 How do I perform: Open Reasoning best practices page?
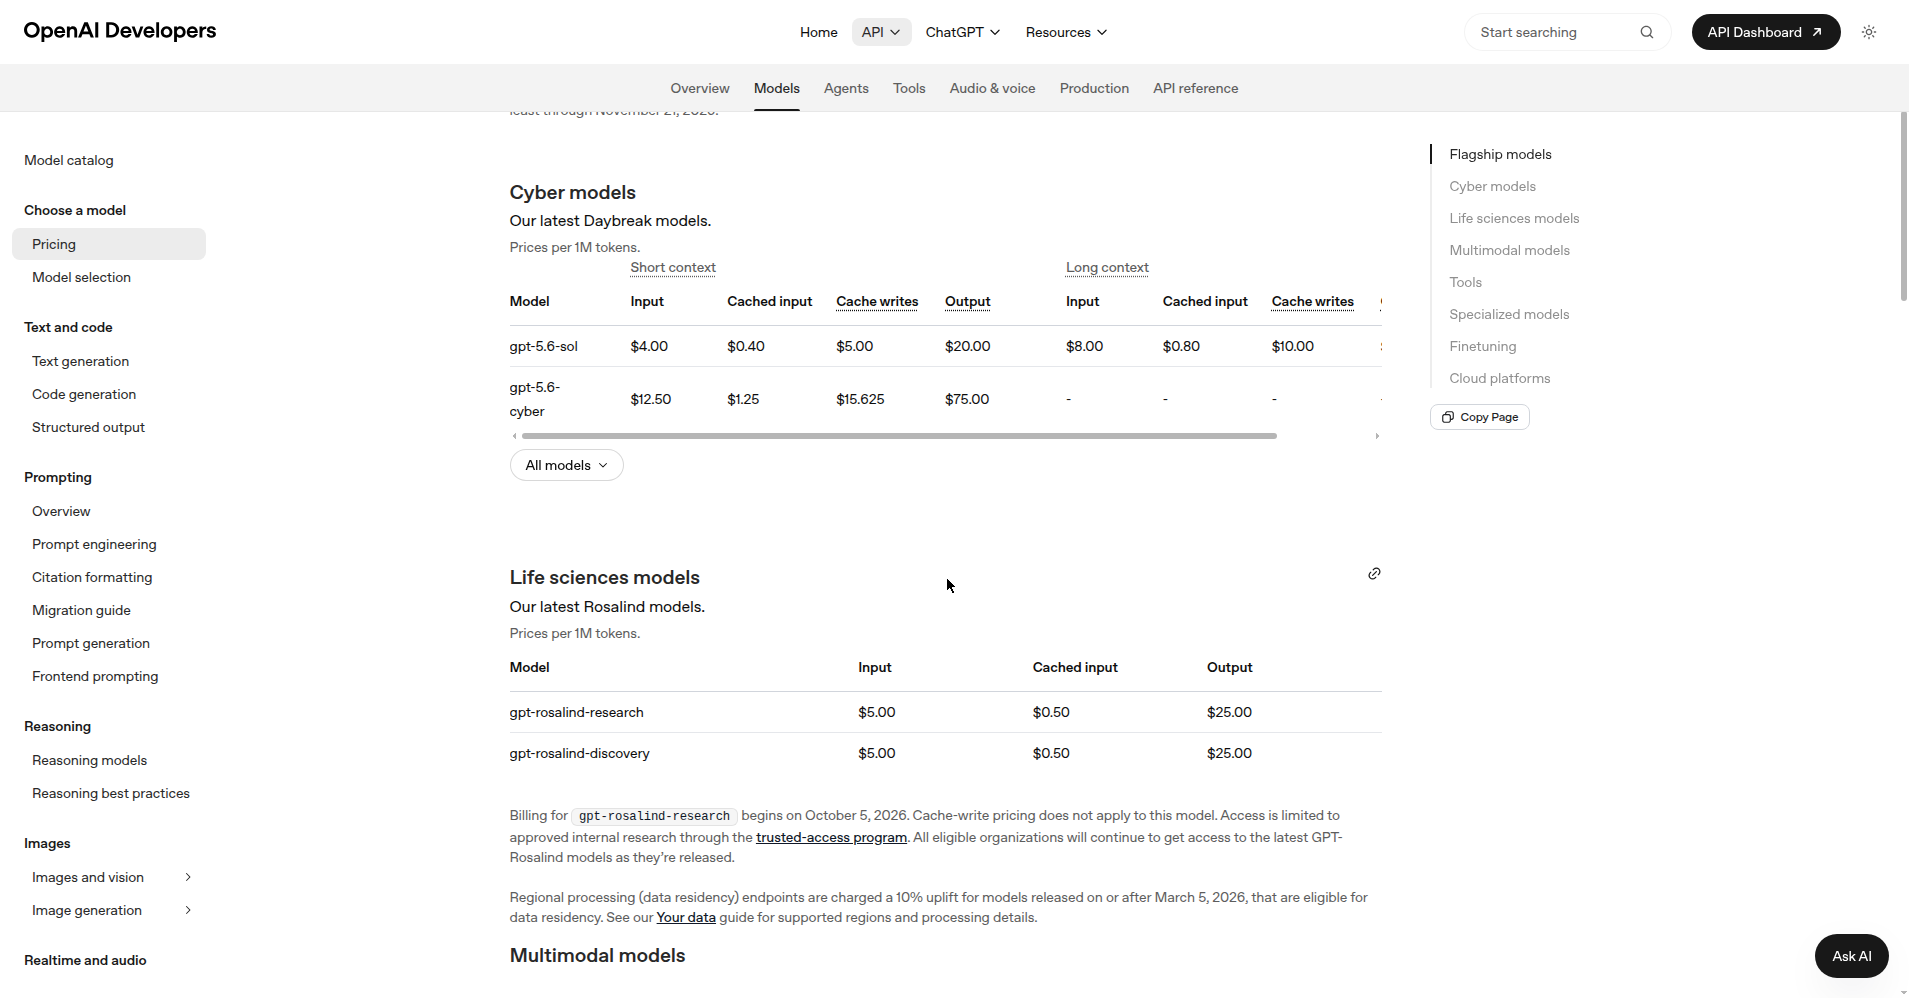click(x=111, y=793)
